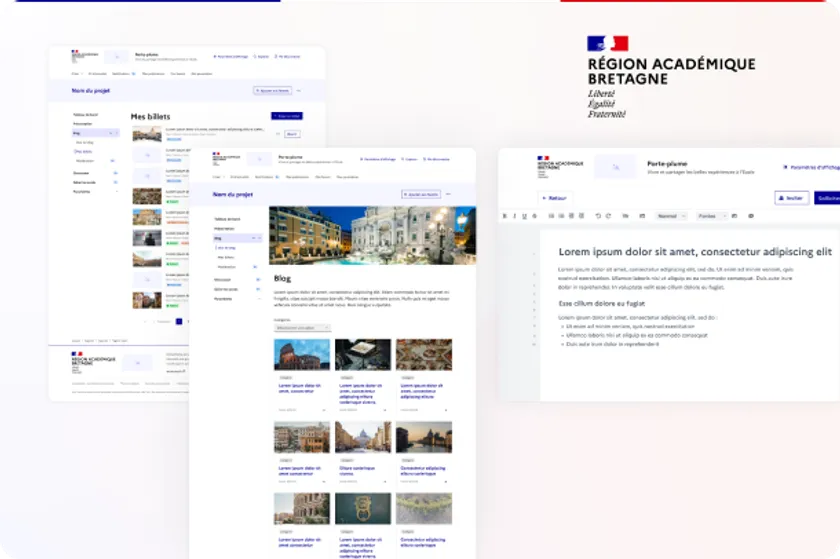The height and width of the screenshot is (559, 840).
Task: Click the Inviter button in editor
Action: point(791,198)
